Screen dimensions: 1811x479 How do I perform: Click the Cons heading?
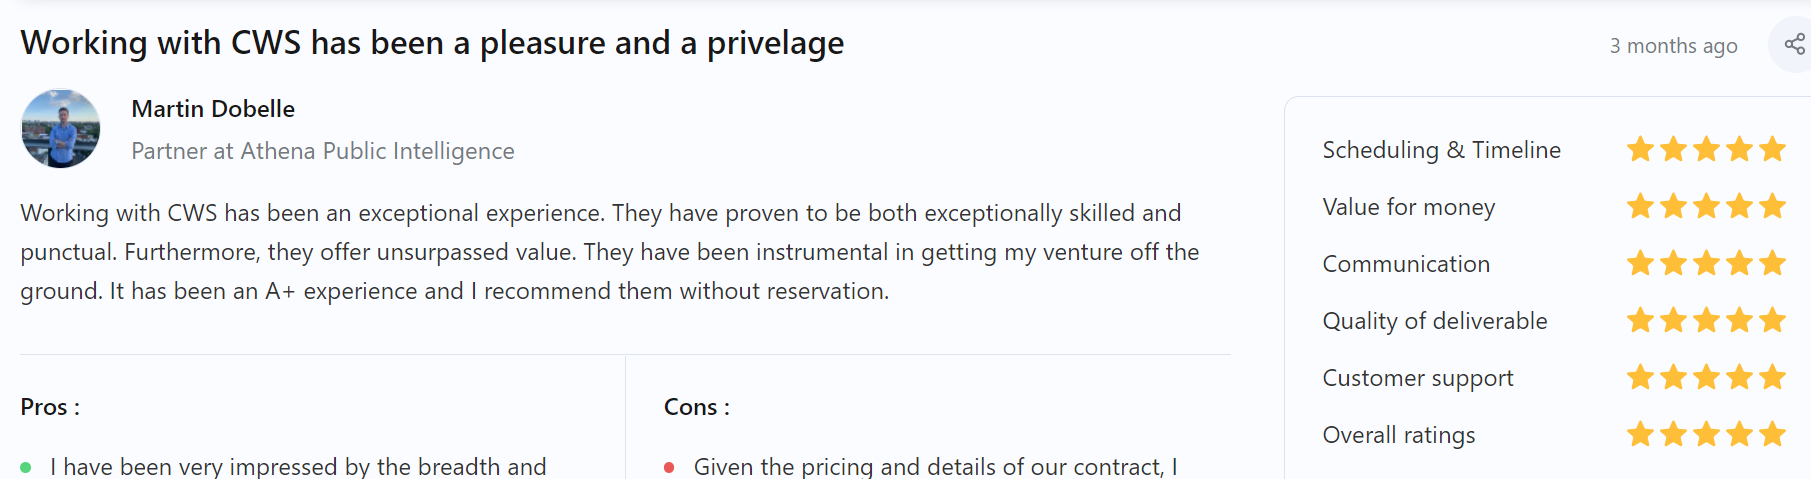pos(697,407)
